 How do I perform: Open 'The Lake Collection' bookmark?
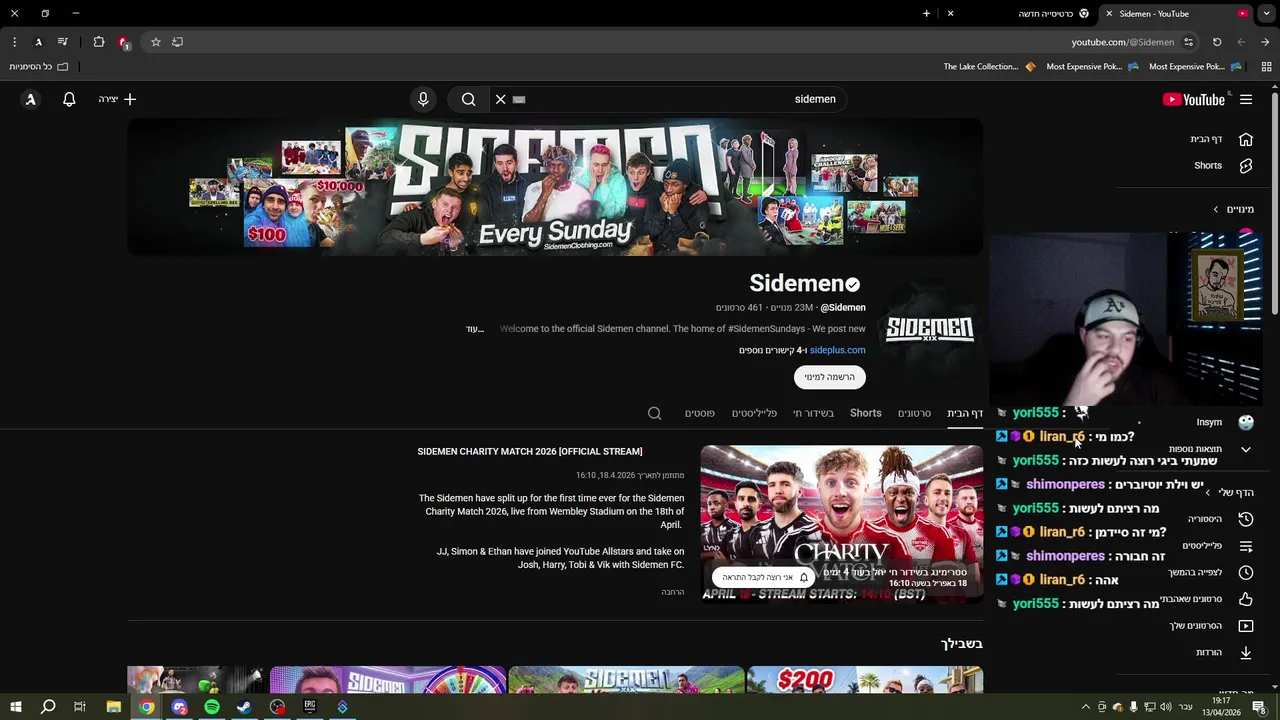(989, 67)
